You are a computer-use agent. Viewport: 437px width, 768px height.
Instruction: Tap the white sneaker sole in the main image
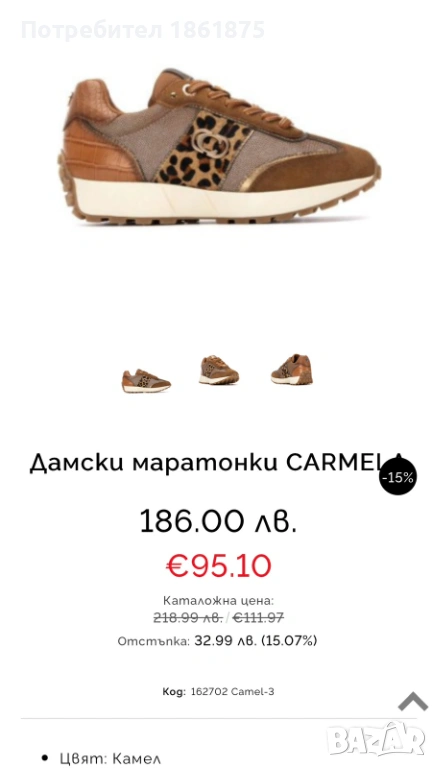click(220, 196)
